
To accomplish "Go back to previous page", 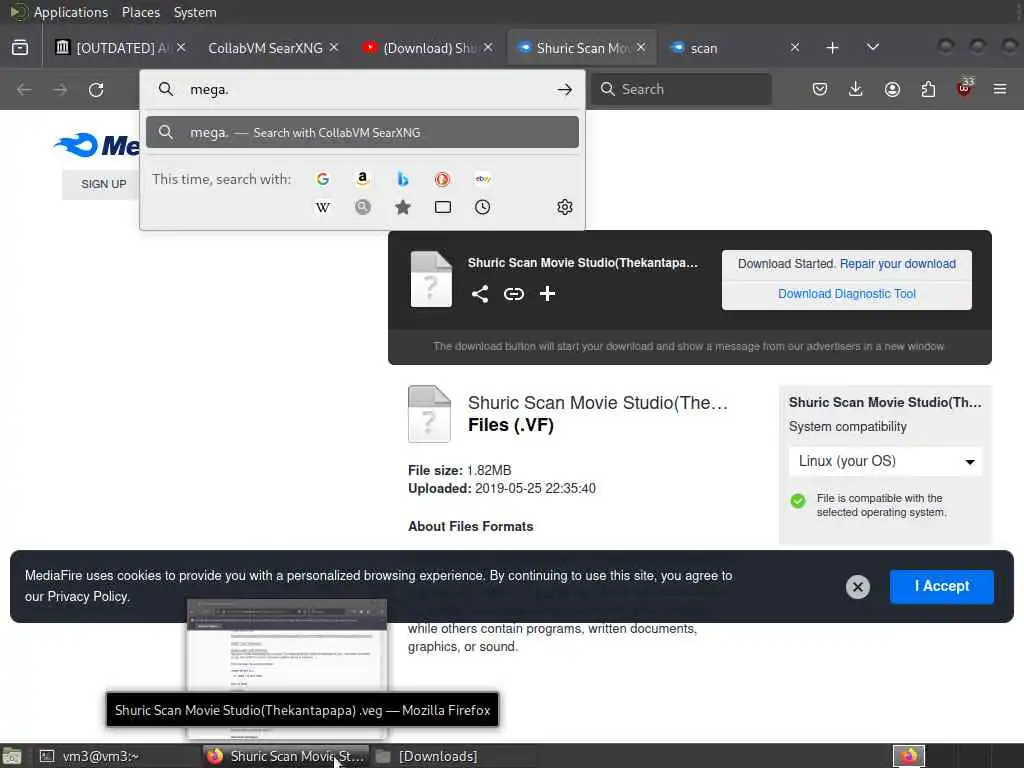I will coord(24,89).
